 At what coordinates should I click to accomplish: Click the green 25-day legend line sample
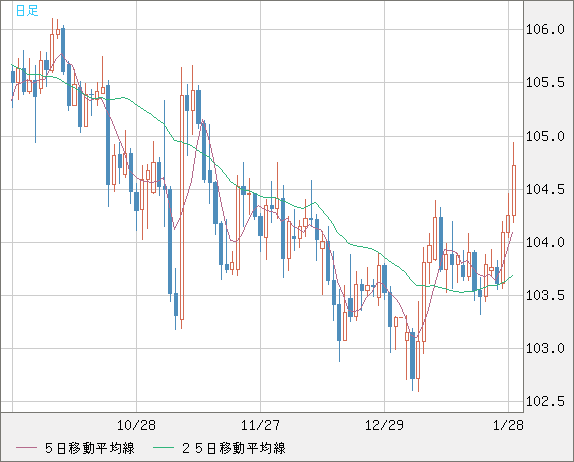click(163, 448)
